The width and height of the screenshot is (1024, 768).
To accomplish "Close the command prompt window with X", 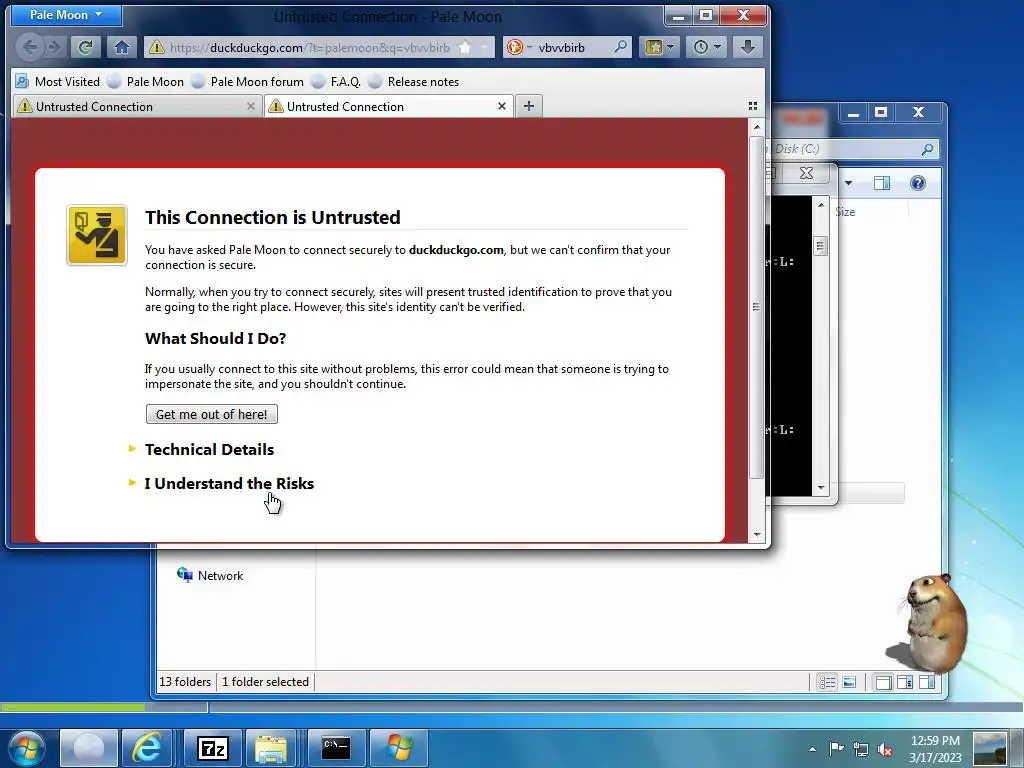I will coord(807,173).
